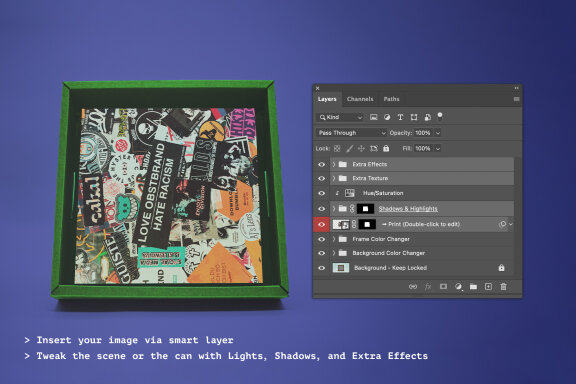576x384 pixels.
Task: Toggle visibility of Hue/Saturation layer
Action: pyautogui.click(x=321, y=193)
